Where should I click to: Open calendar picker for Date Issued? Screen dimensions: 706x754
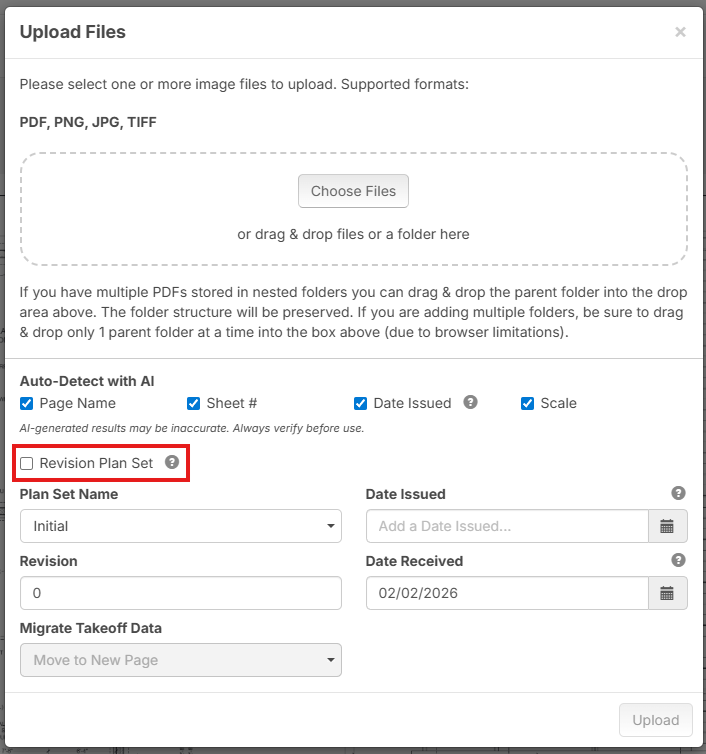[x=667, y=526]
